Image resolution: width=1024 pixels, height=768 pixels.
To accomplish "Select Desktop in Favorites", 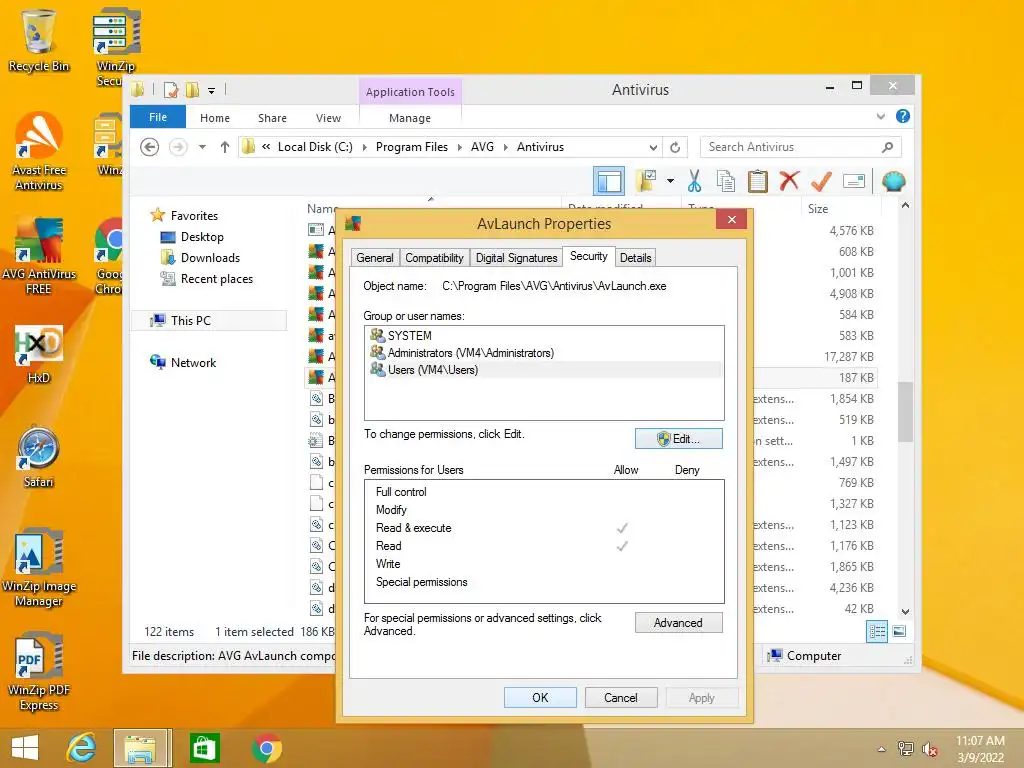I will (x=202, y=237).
